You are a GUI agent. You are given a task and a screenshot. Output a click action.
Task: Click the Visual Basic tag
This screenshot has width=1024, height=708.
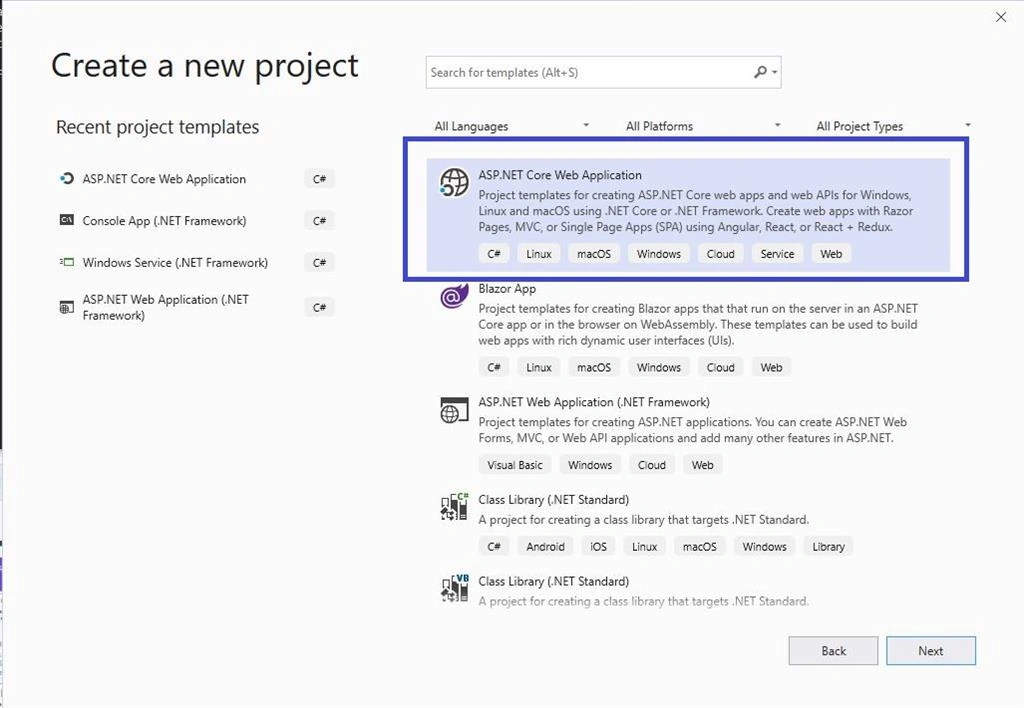[515, 464]
